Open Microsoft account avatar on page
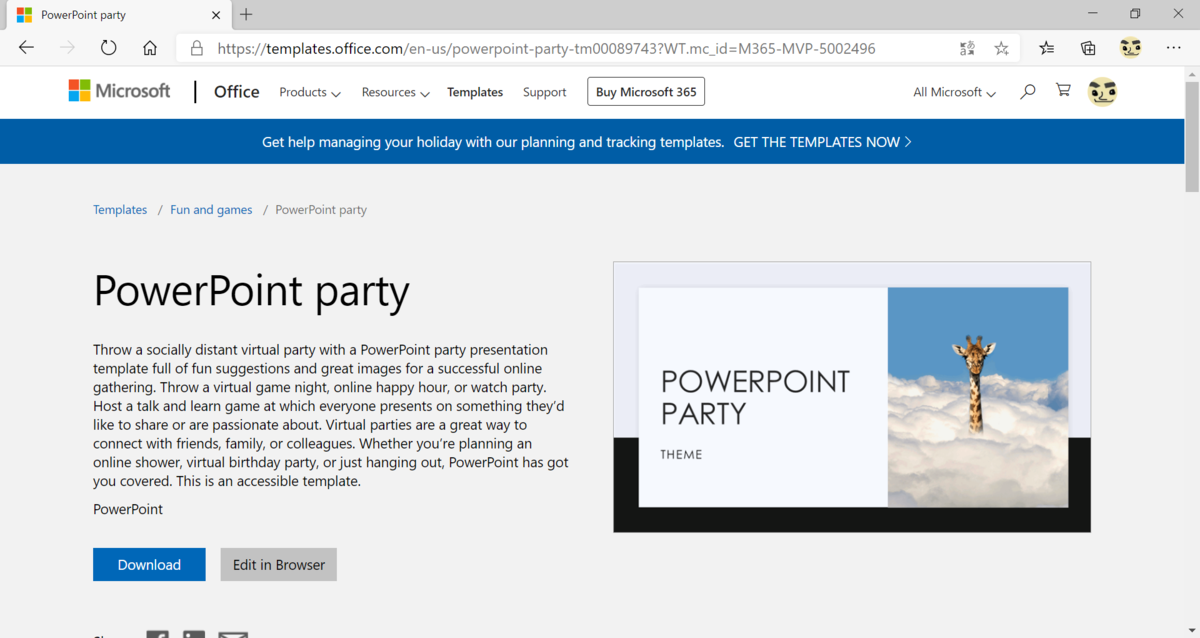 coord(1102,92)
